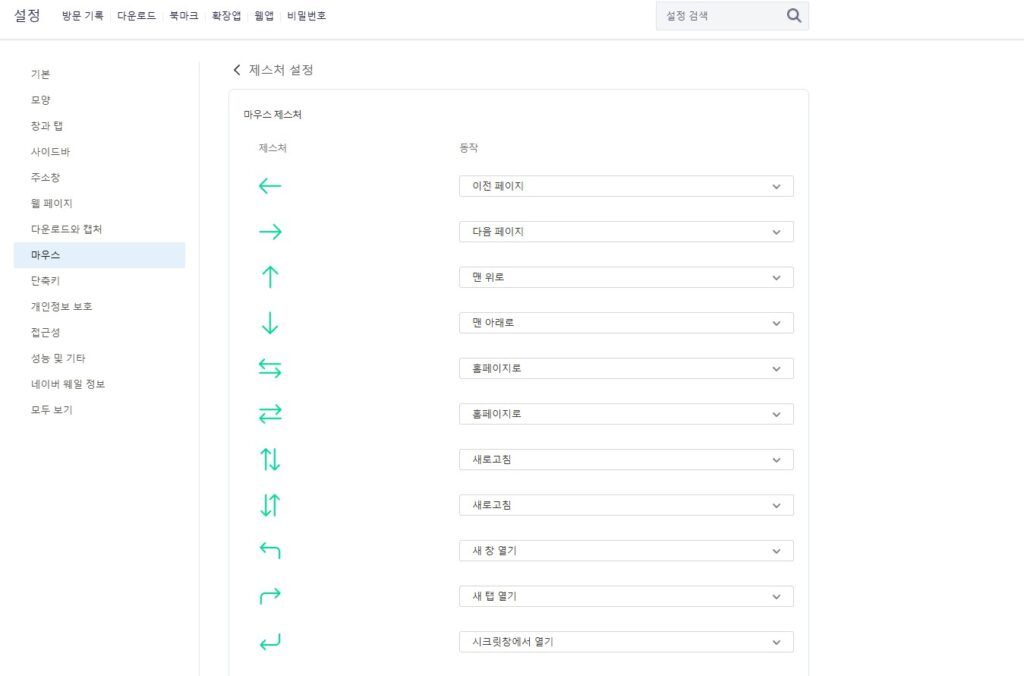
Task: Select 다운로드와 캡처 in the sidebar
Action: point(99,229)
